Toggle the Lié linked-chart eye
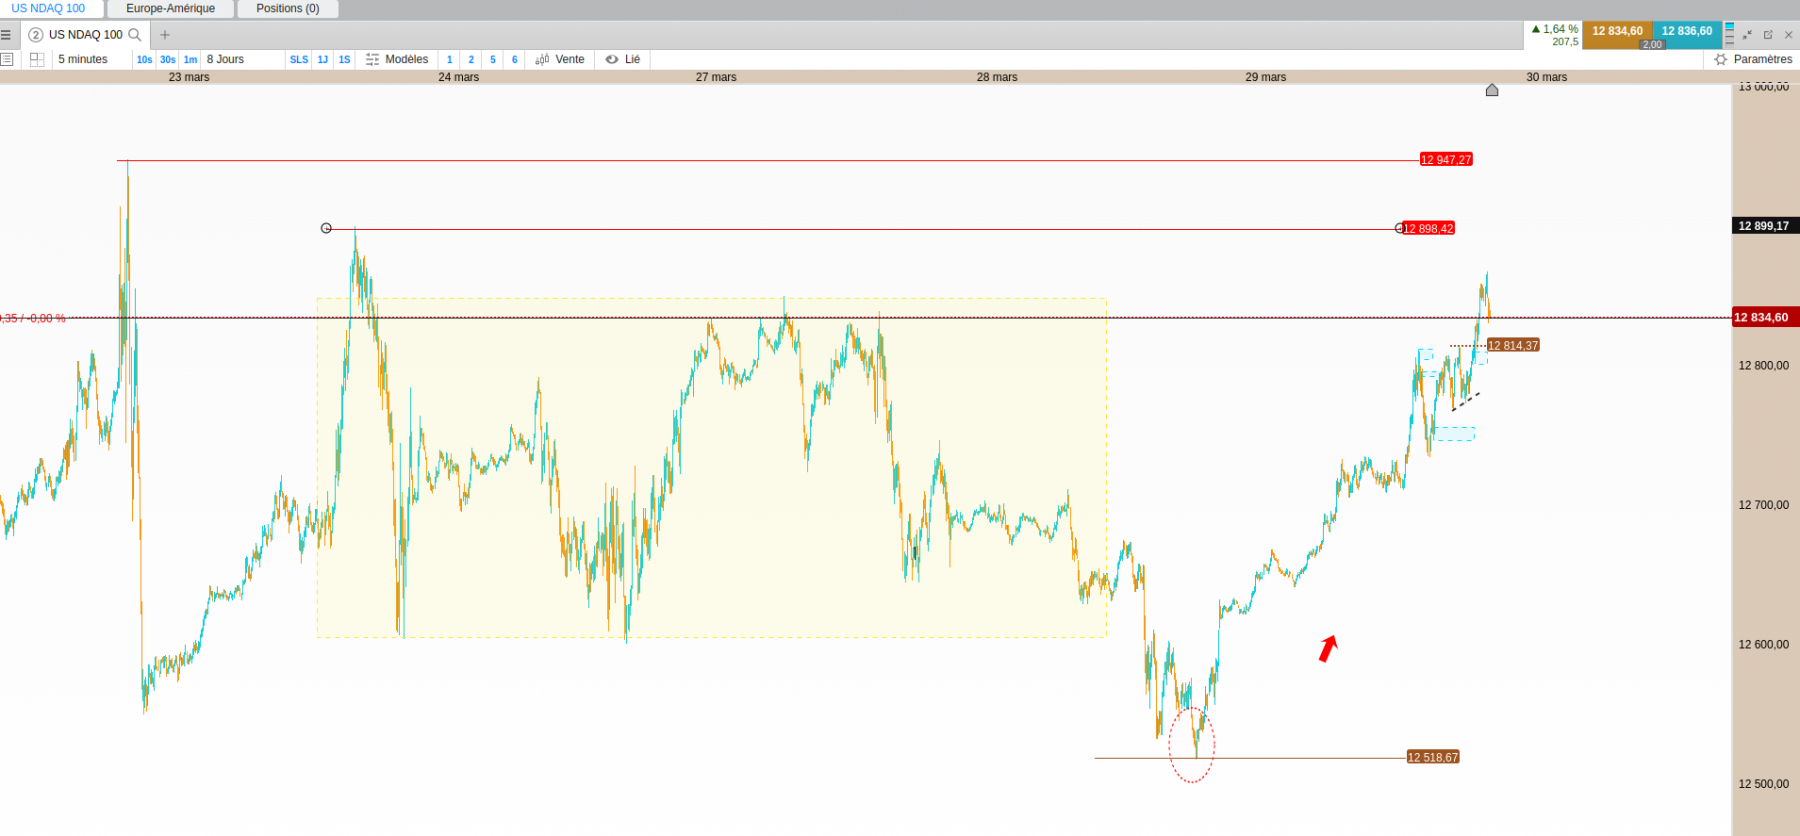This screenshot has width=1800, height=836. [623, 60]
